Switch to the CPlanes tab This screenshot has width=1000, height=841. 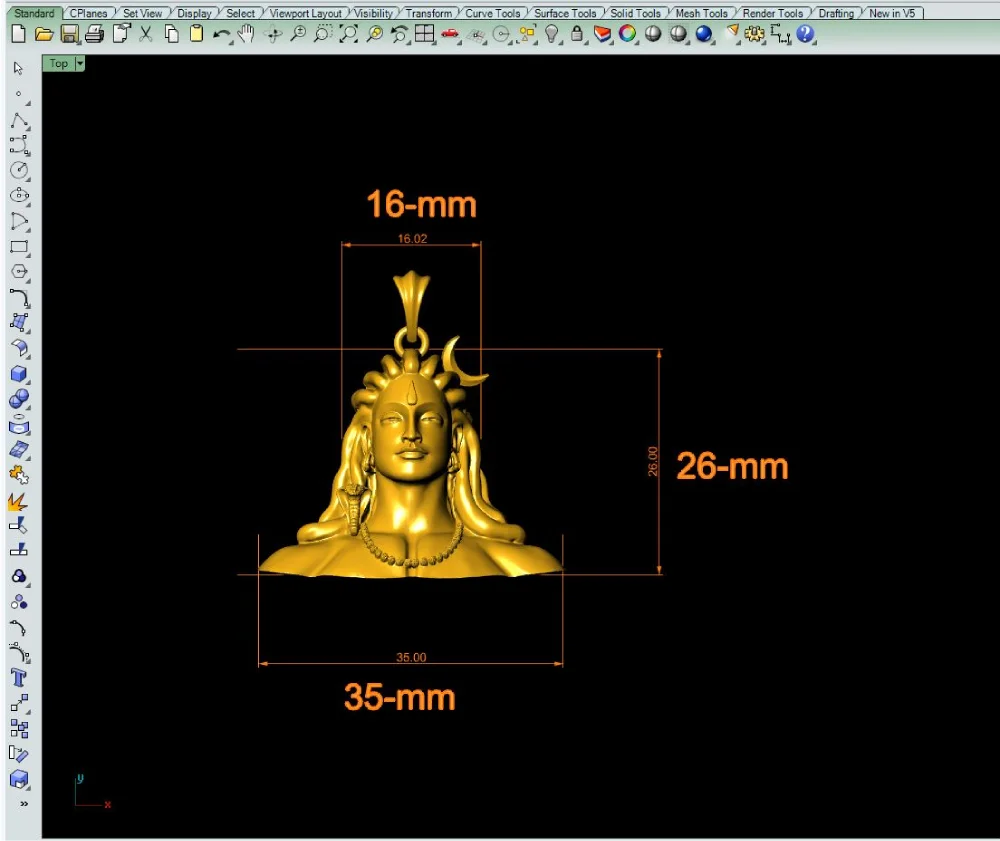[x=89, y=13]
